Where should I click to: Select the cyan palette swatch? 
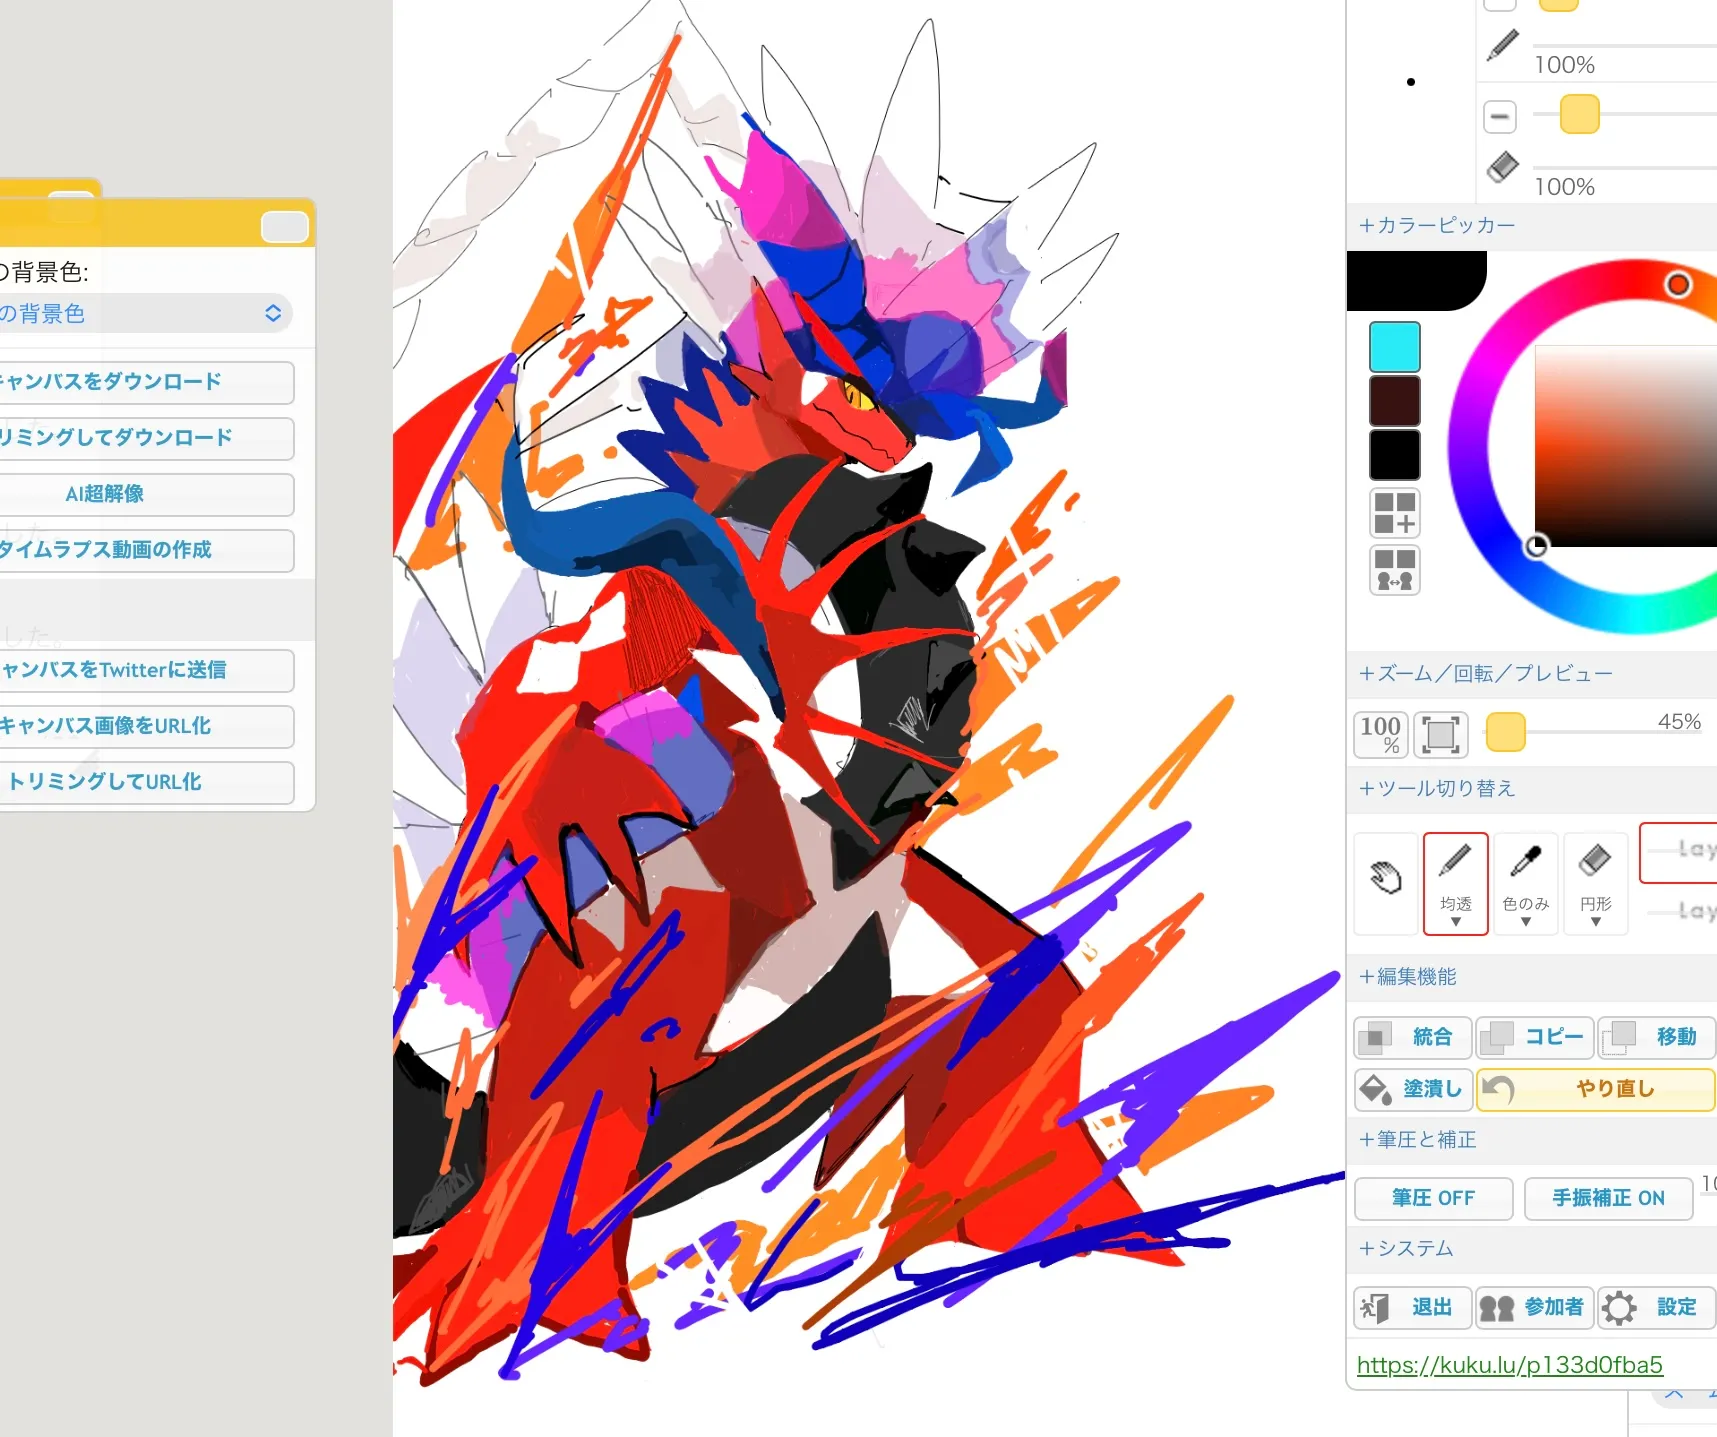(x=1395, y=347)
